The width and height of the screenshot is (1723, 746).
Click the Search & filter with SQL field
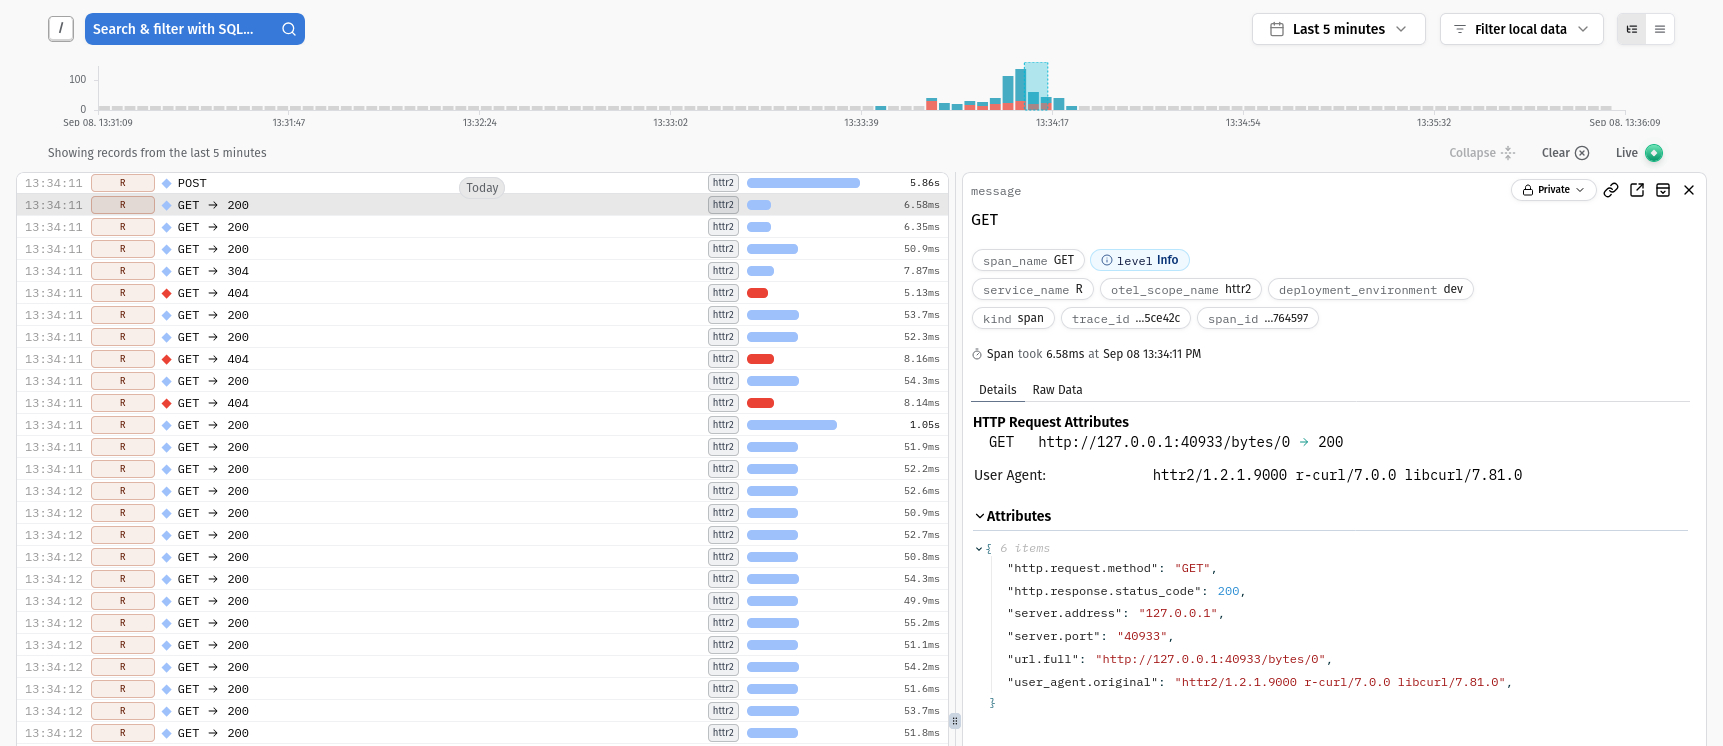click(175, 29)
